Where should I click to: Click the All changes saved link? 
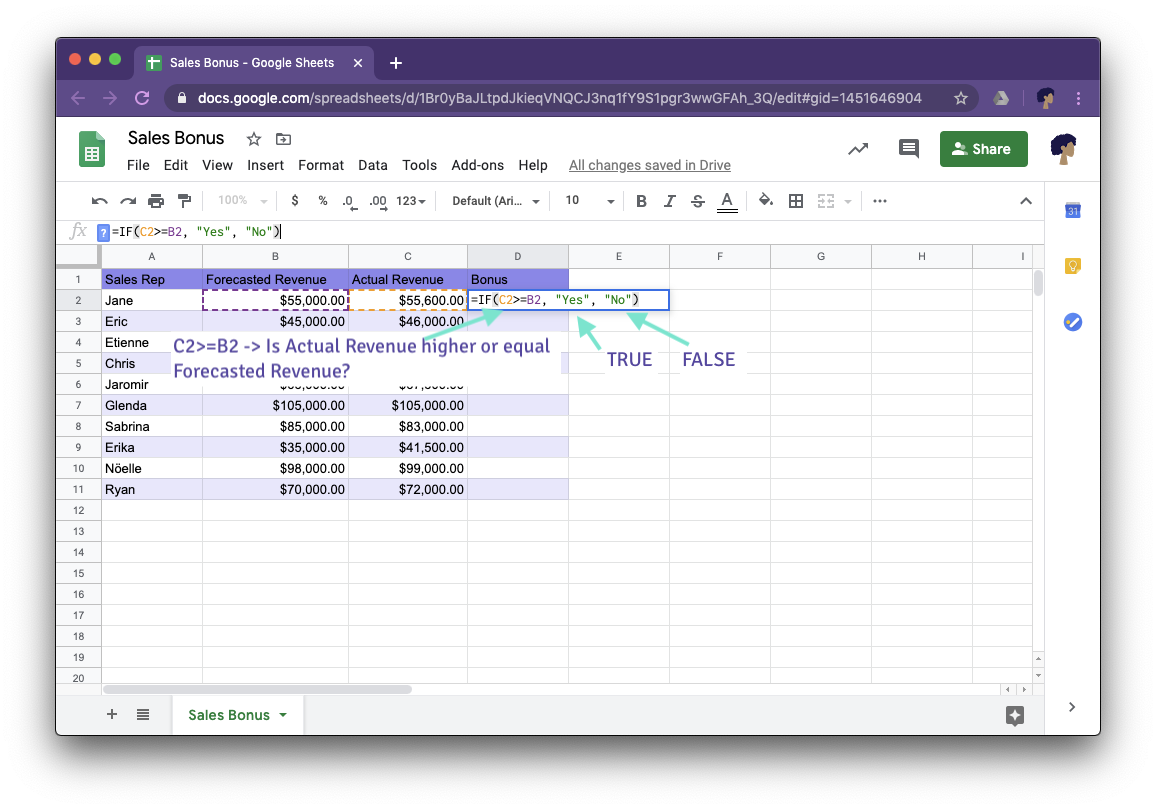649,165
